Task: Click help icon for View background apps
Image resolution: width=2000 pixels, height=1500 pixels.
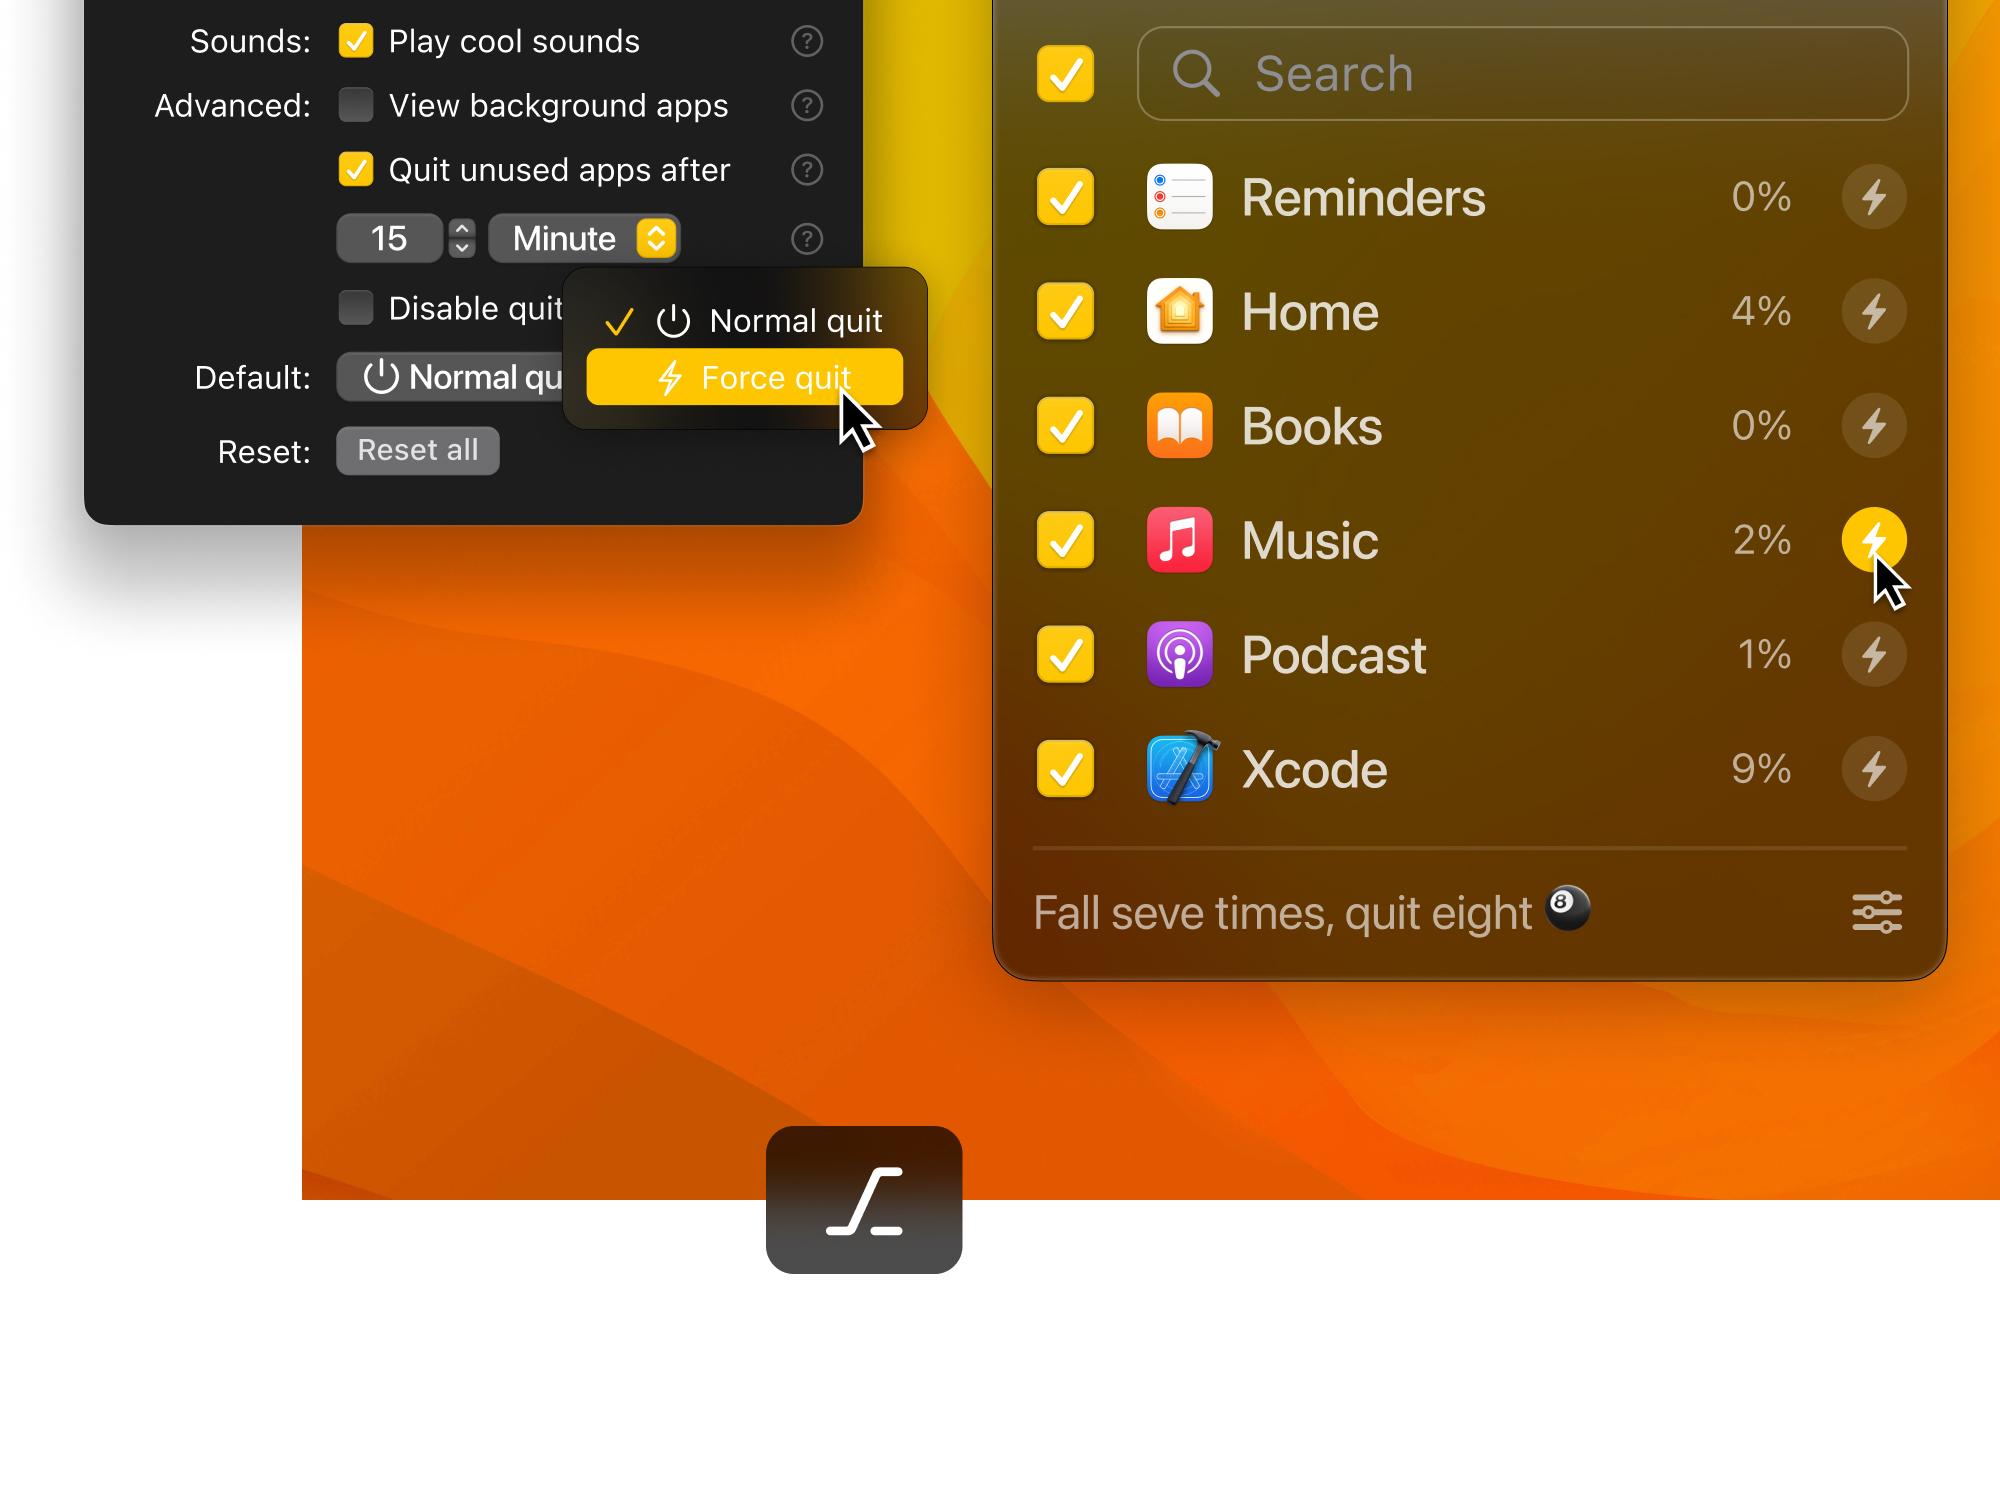Action: (x=806, y=105)
